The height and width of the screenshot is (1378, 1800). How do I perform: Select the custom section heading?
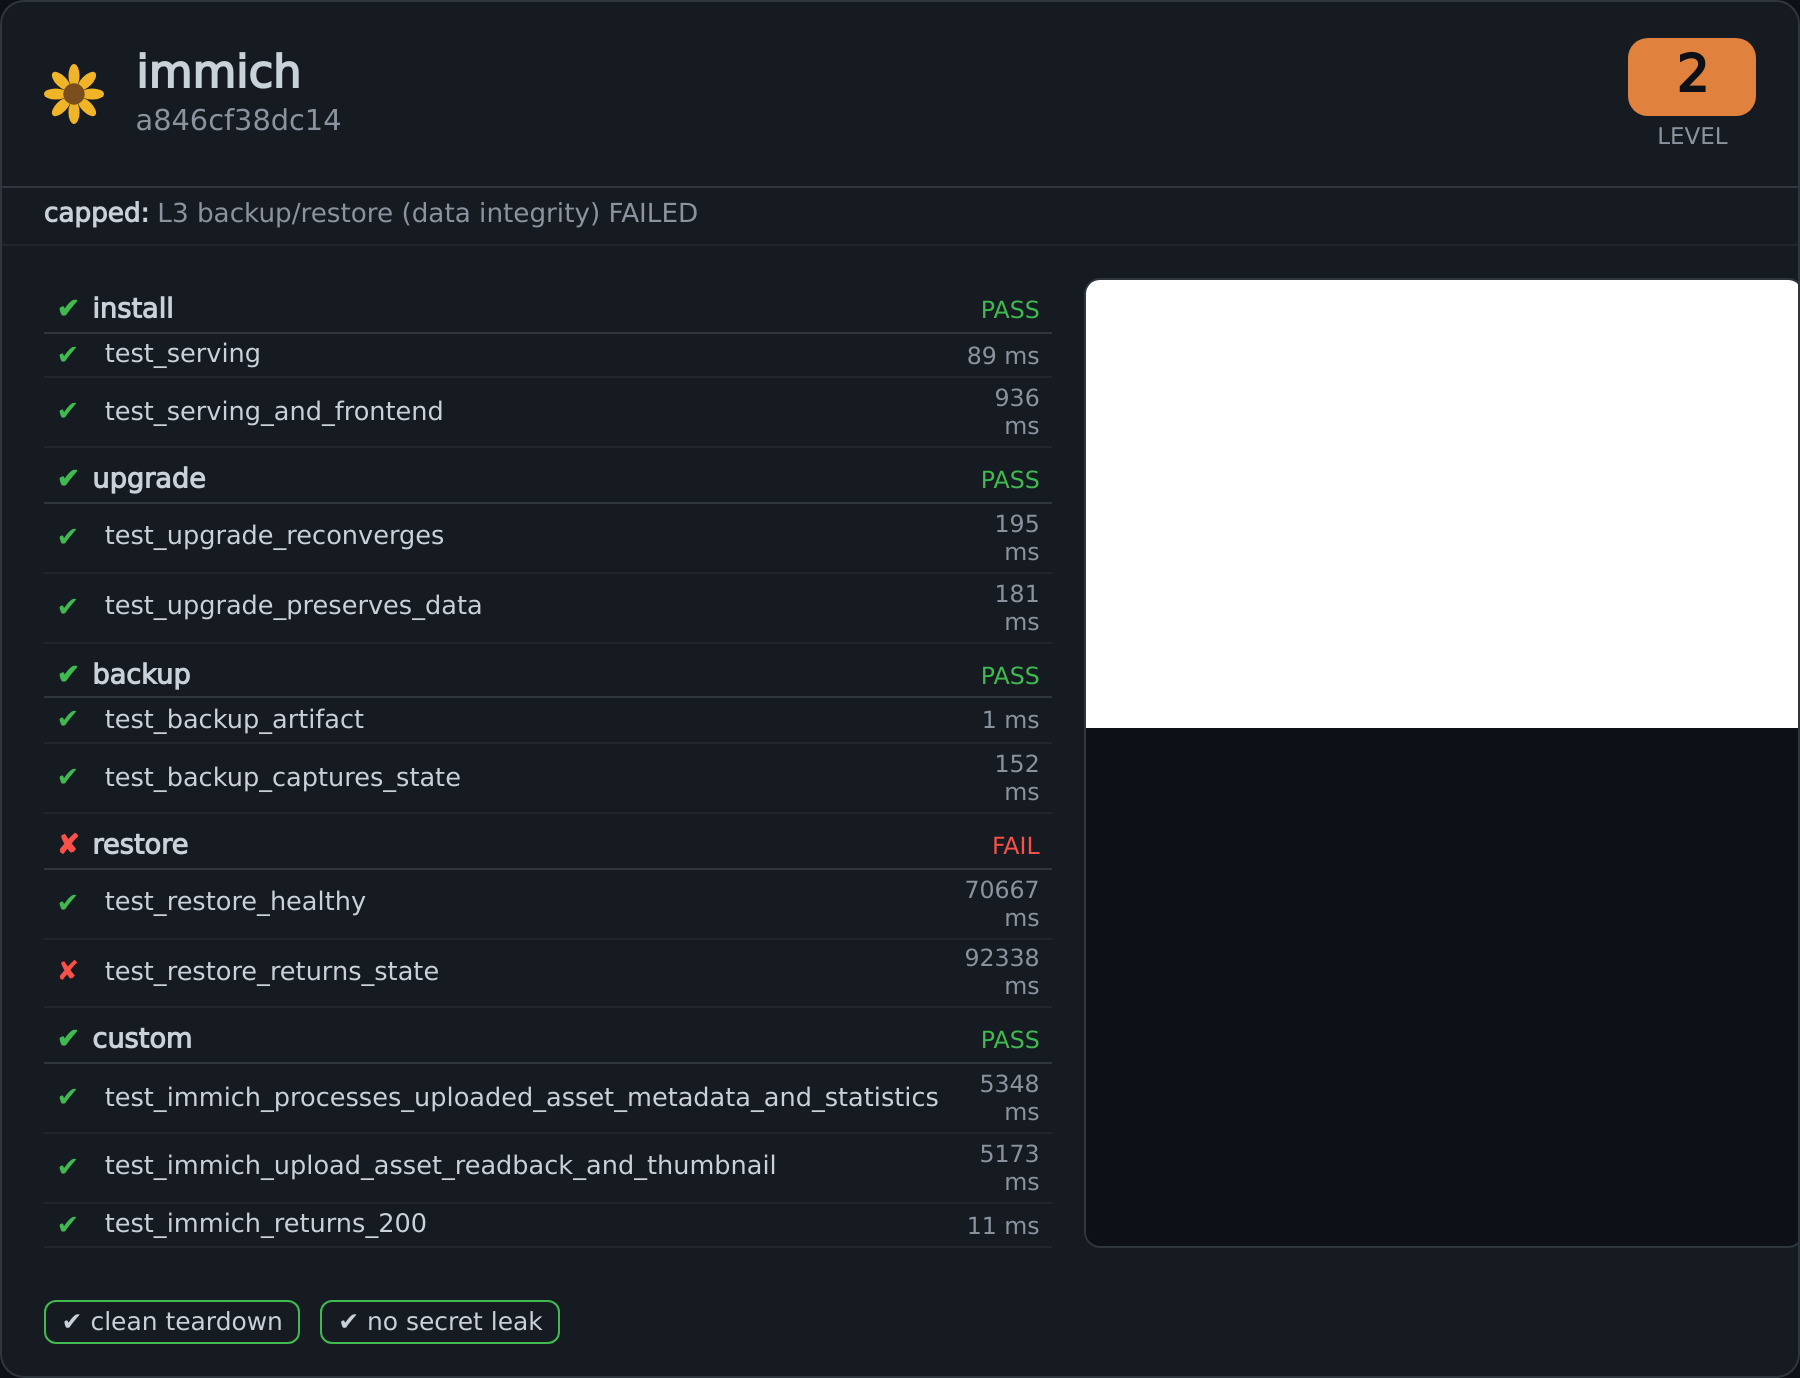[x=142, y=1038]
